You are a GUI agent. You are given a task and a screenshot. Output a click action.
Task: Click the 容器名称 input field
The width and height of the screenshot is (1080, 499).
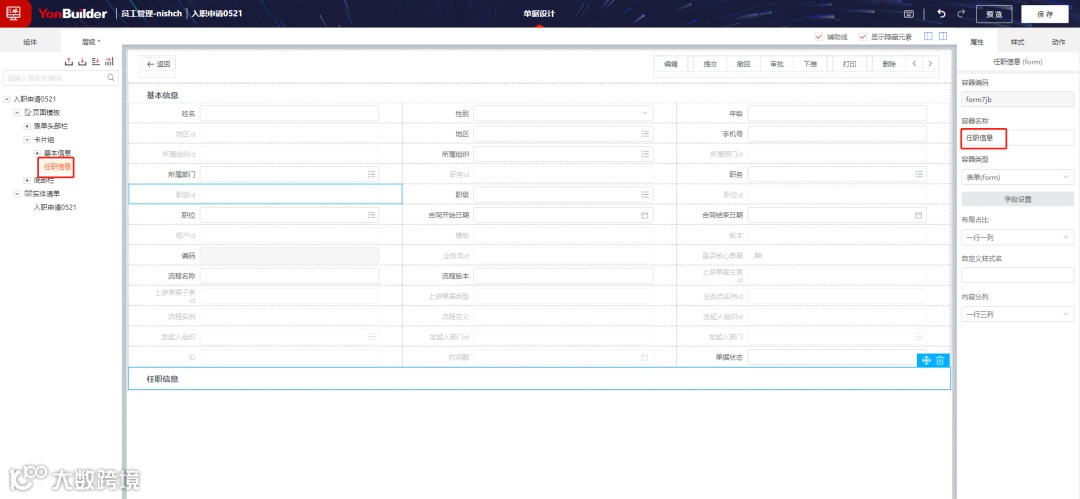[x=1017, y=139]
